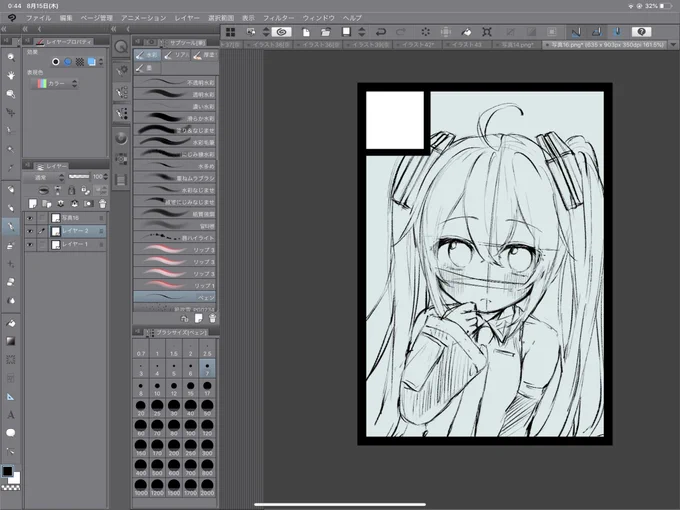Viewport: 680px width, 510px height.
Task: Expand effect options up-down arrows
Action: (101, 62)
